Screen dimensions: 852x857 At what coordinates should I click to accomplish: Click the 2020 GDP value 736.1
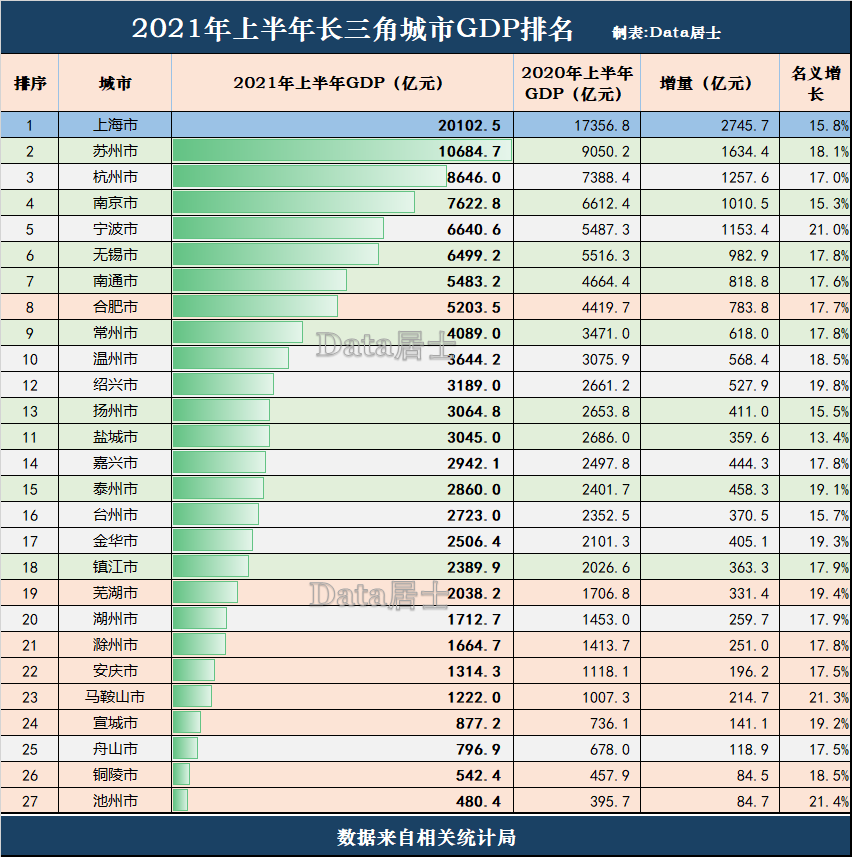click(610, 724)
